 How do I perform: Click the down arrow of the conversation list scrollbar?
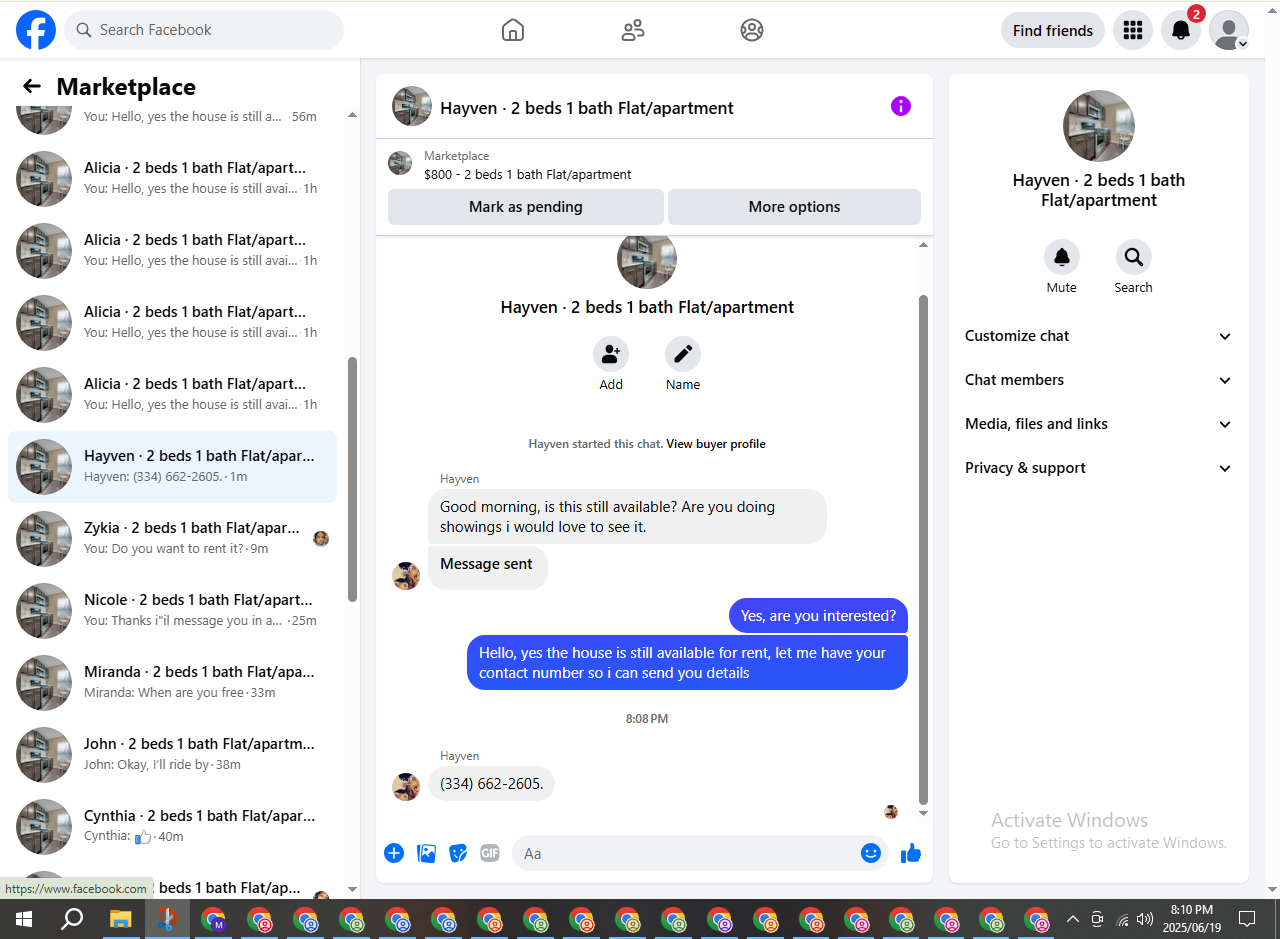click(x=352, y=889)
